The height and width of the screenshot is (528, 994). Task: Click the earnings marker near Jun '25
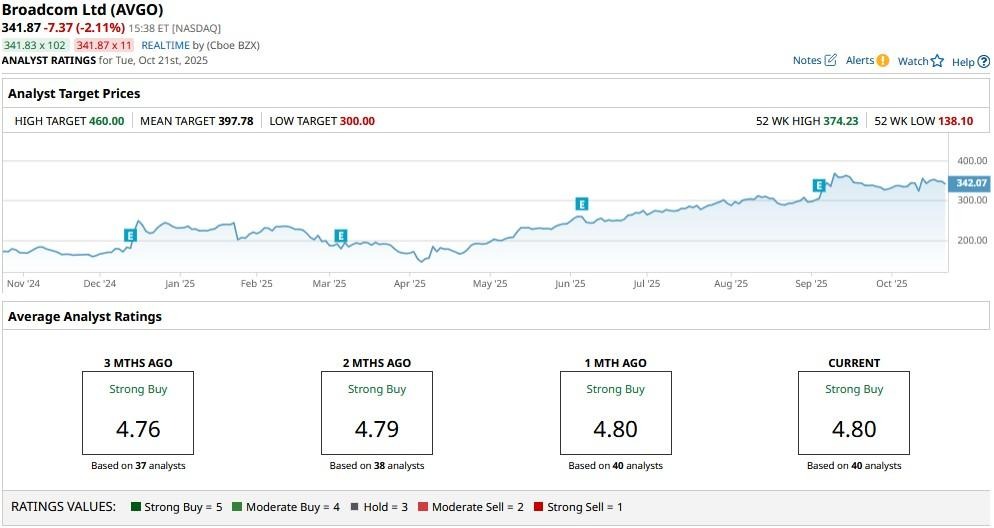[582, 204]
